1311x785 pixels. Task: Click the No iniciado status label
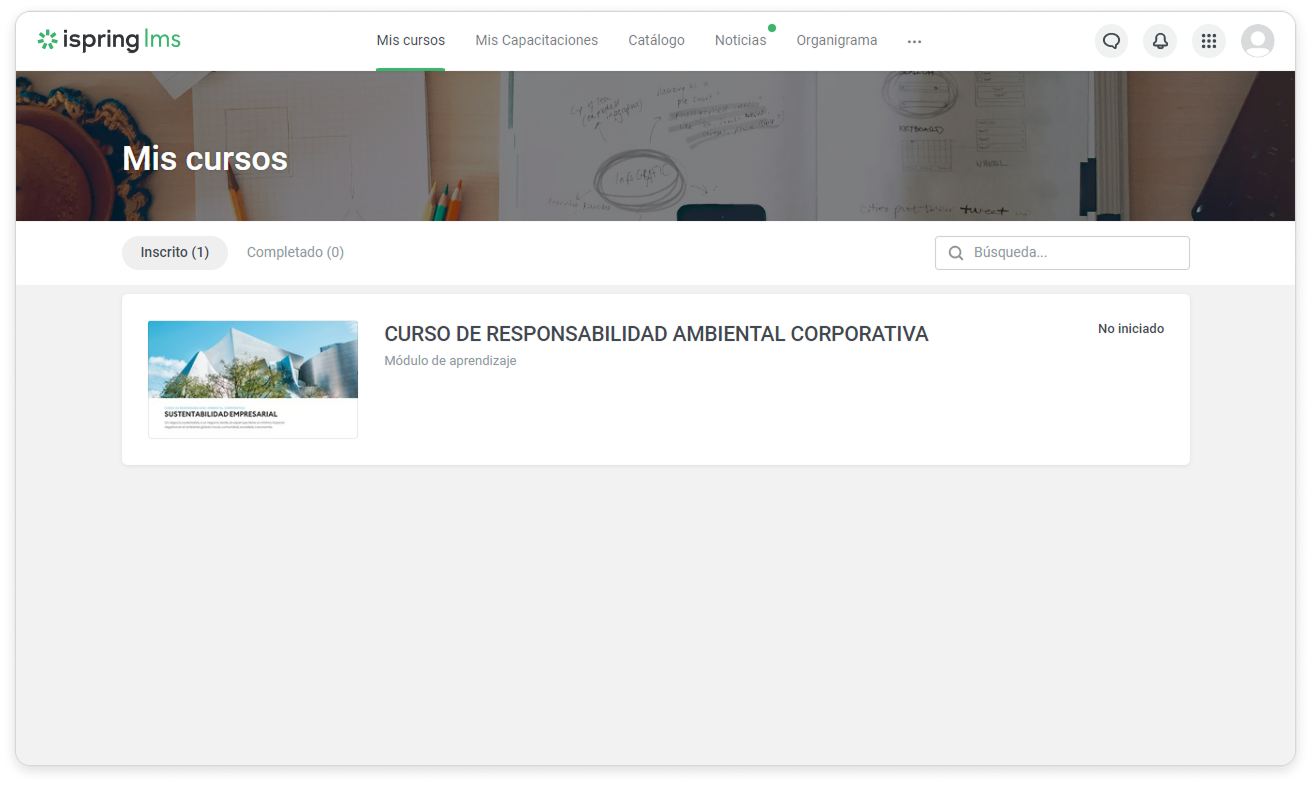(x=1130, y=329)
